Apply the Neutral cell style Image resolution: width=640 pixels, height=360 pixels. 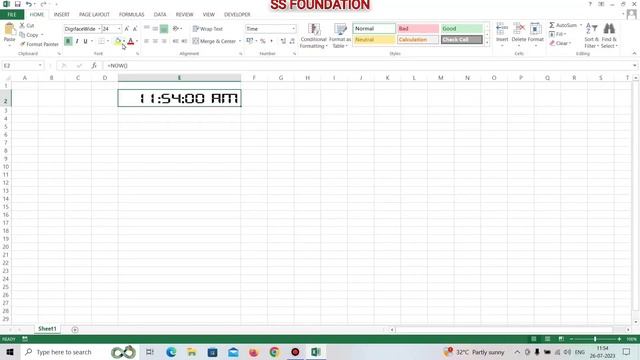tap(374, 40)
